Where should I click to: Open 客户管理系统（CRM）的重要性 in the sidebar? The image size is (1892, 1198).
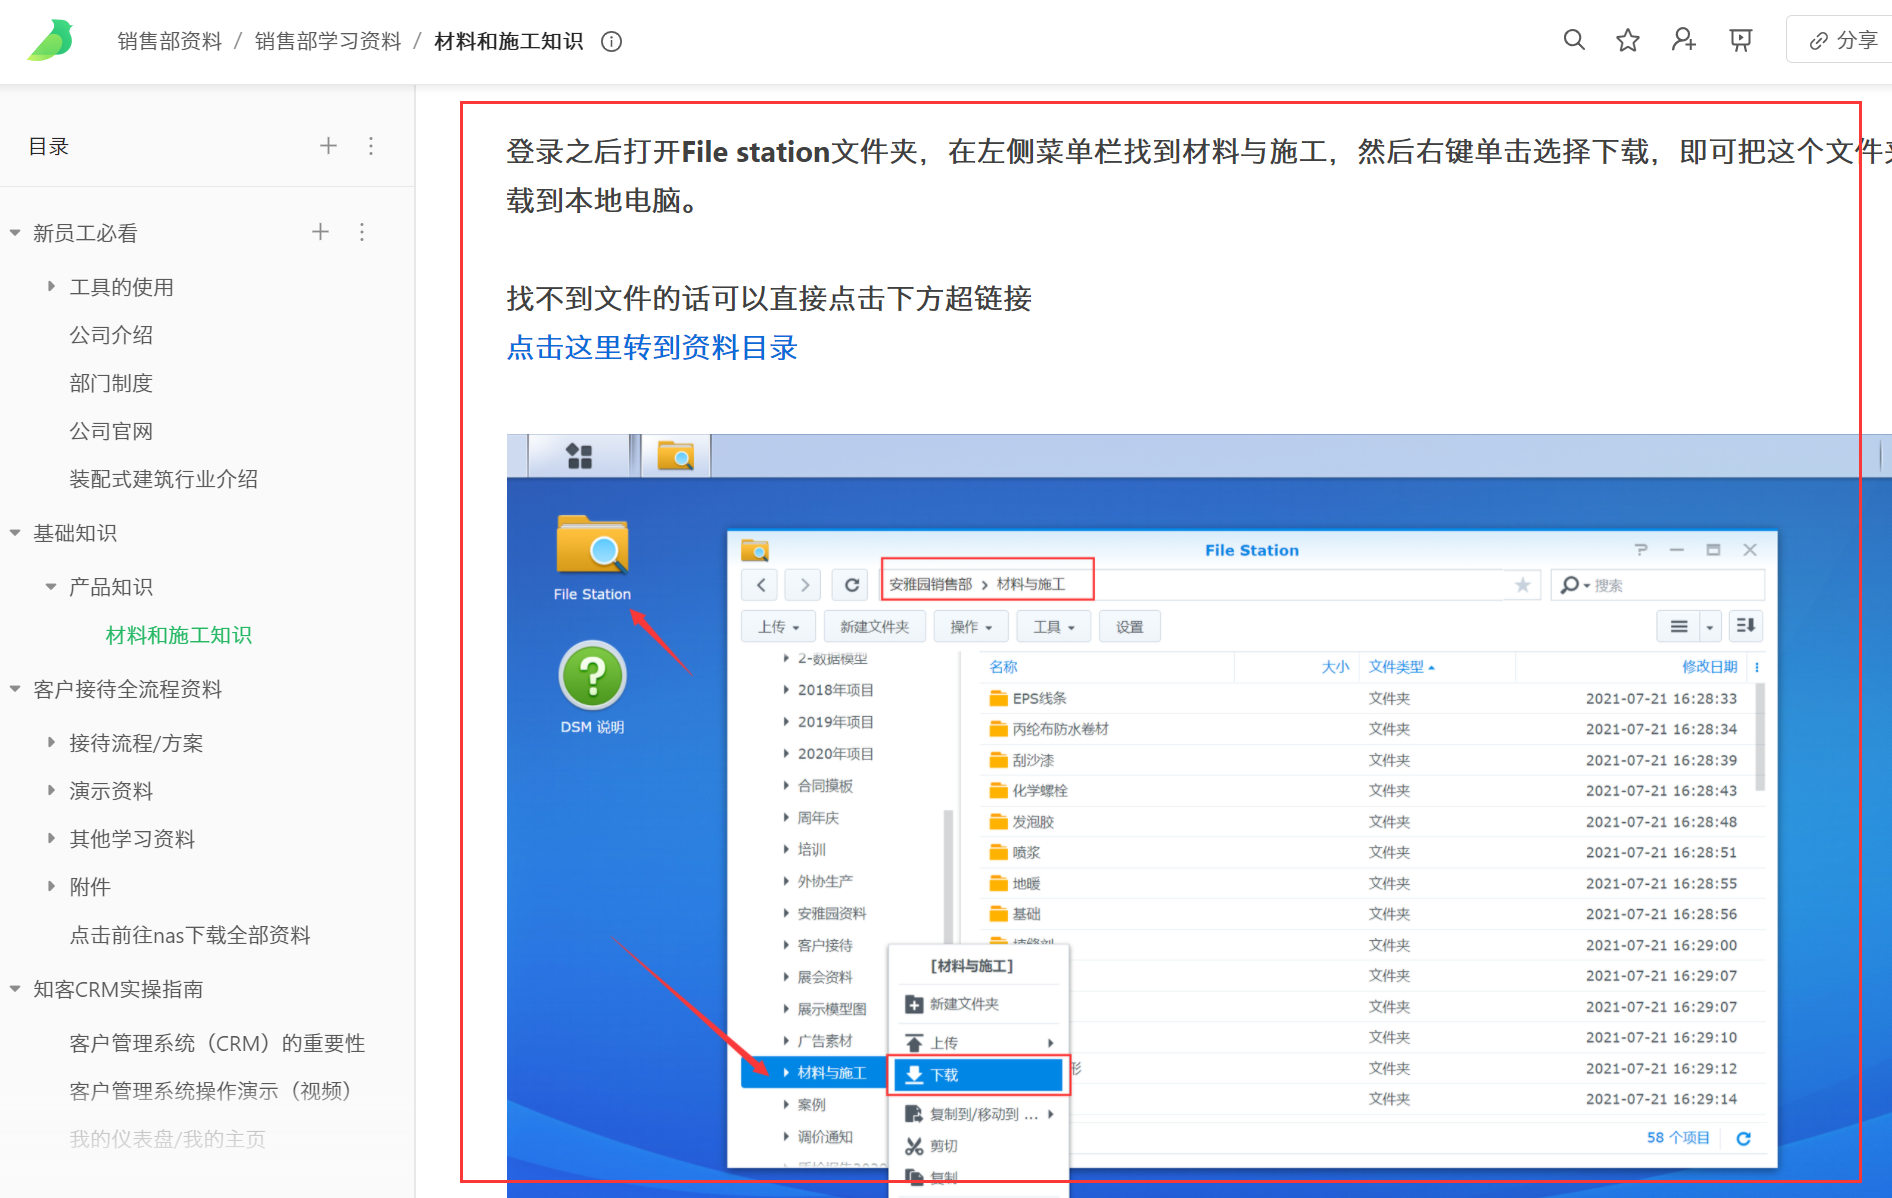tap(217, 1043)
